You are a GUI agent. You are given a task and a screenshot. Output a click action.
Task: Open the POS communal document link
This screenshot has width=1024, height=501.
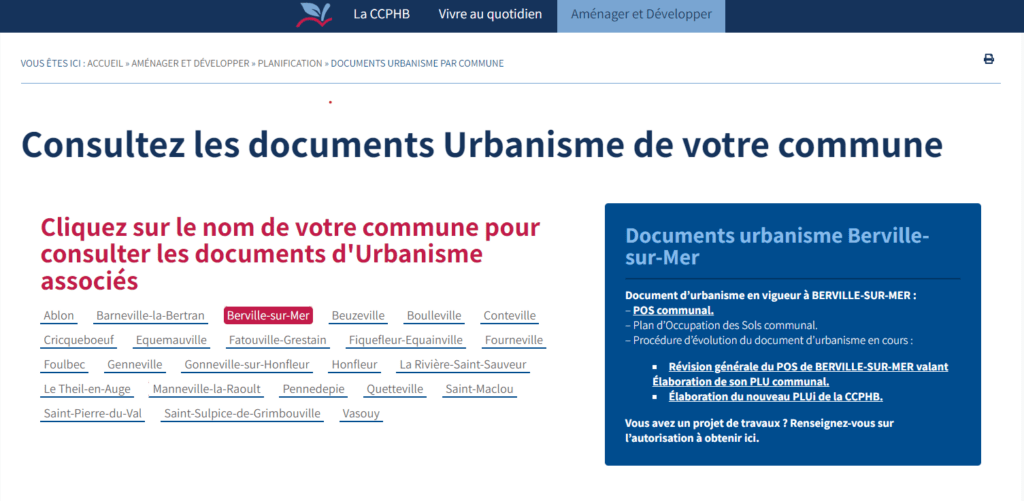(673, 310)
